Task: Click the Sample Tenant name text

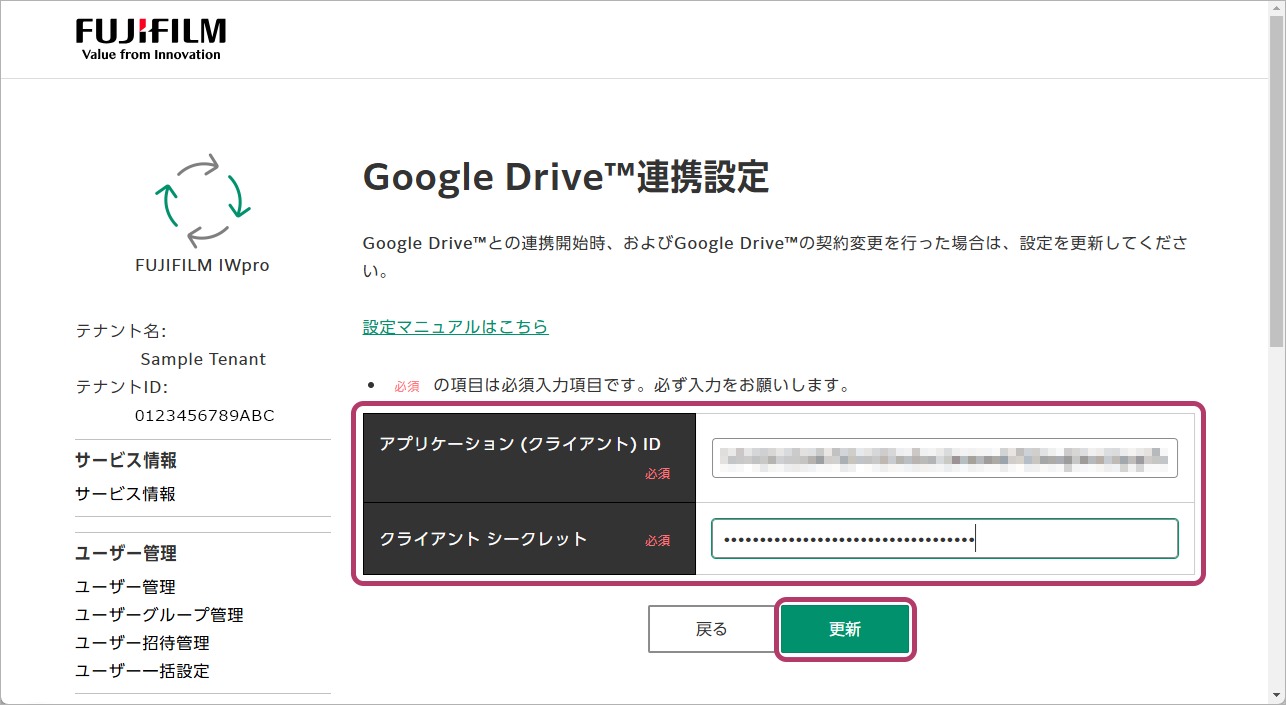Action: (x=203, y=359)
